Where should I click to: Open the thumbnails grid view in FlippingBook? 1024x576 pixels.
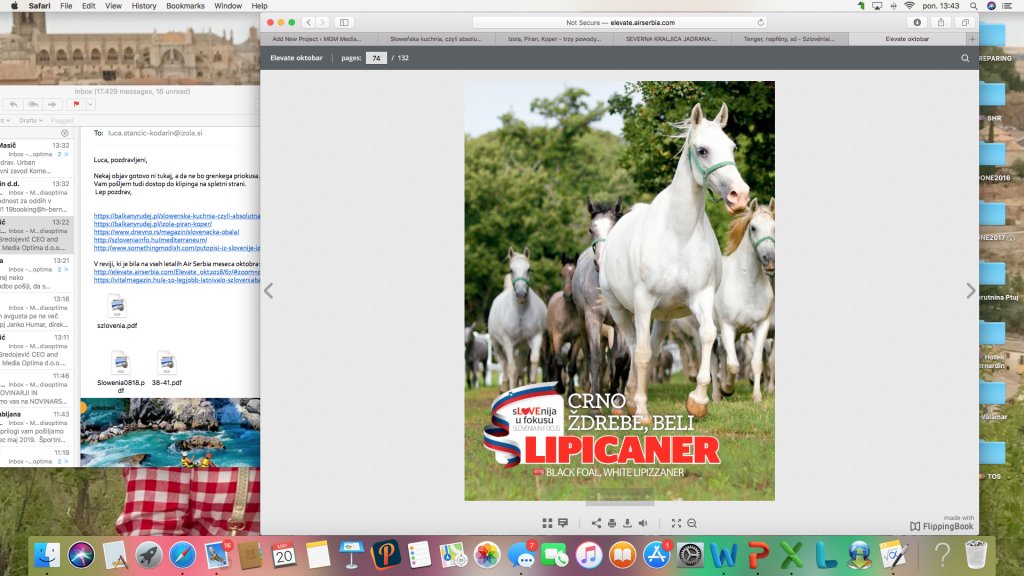click(x=547, y=523)
